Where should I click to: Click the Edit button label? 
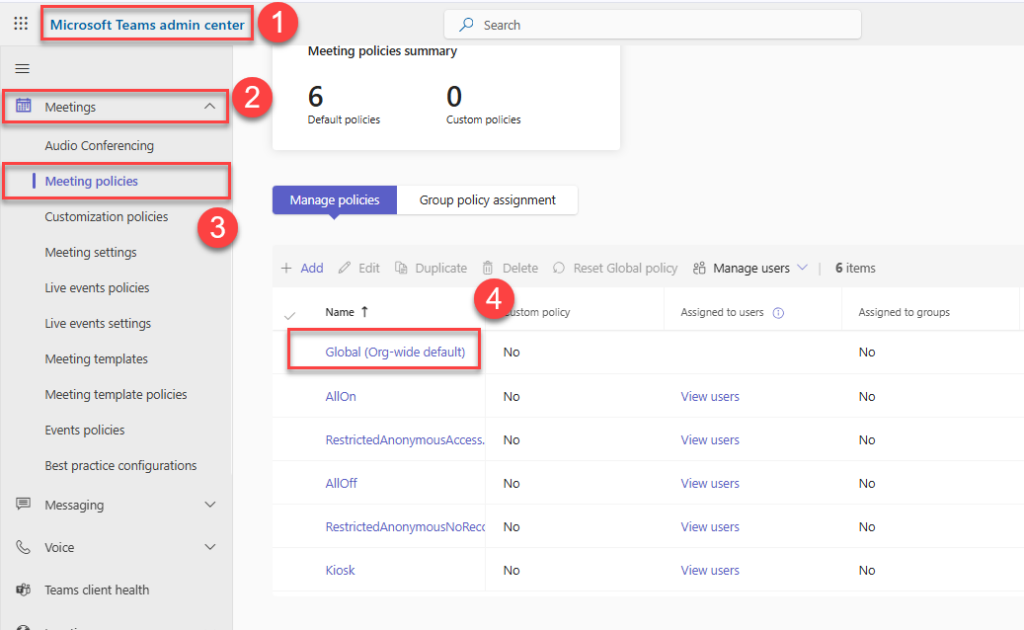(369, 268)
